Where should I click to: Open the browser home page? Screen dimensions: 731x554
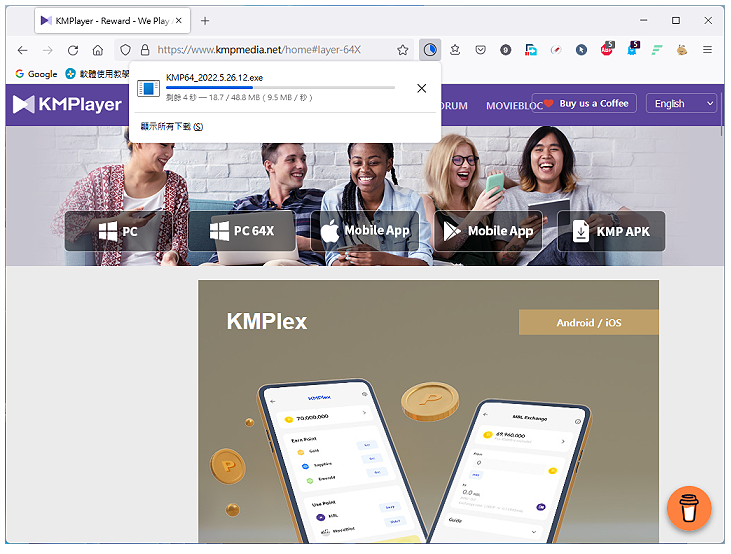click(98, 50)
